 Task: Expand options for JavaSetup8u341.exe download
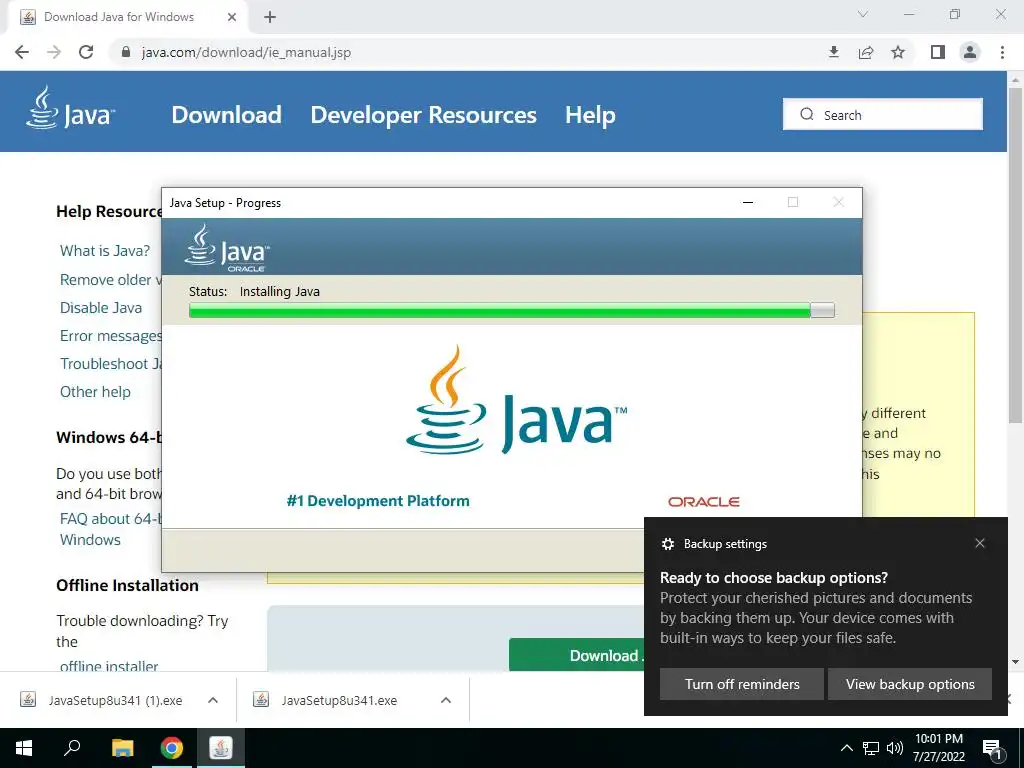(446, 700)
